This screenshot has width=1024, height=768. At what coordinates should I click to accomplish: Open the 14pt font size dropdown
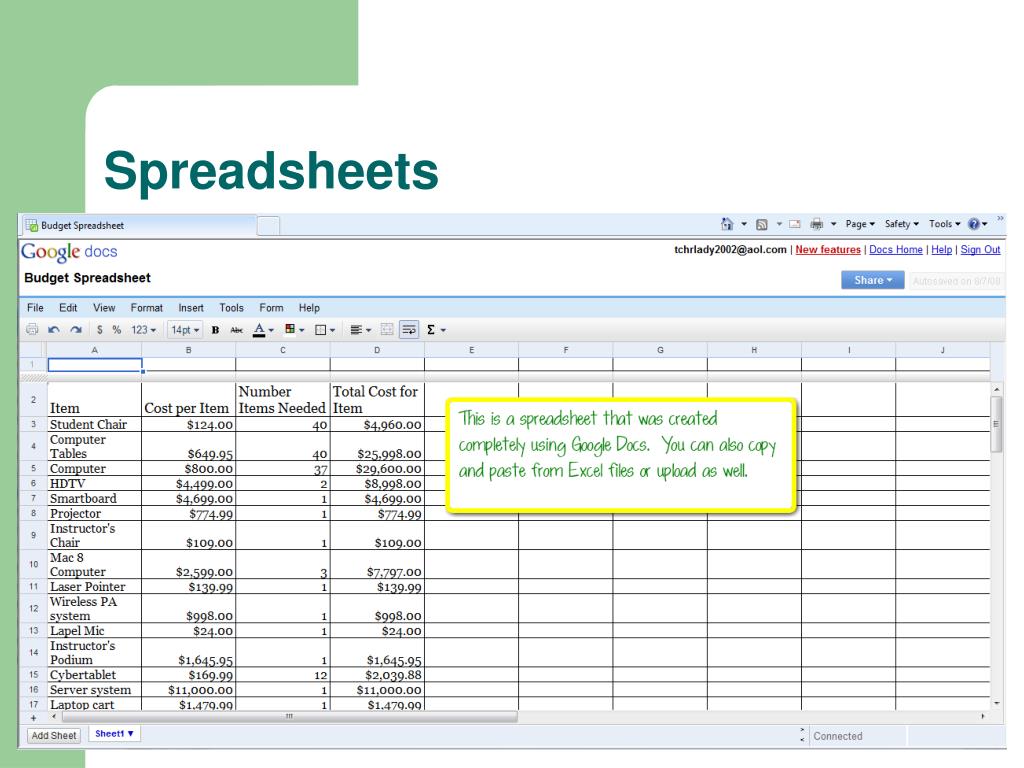185,330
